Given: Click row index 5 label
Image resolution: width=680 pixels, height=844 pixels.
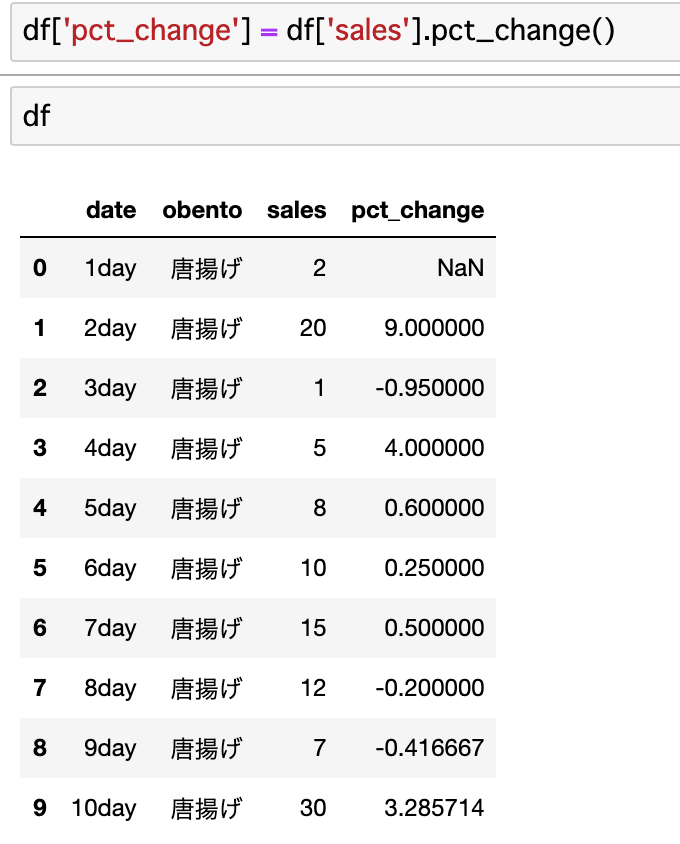Looking at the screenshot, I should click(x=40, y=568).
